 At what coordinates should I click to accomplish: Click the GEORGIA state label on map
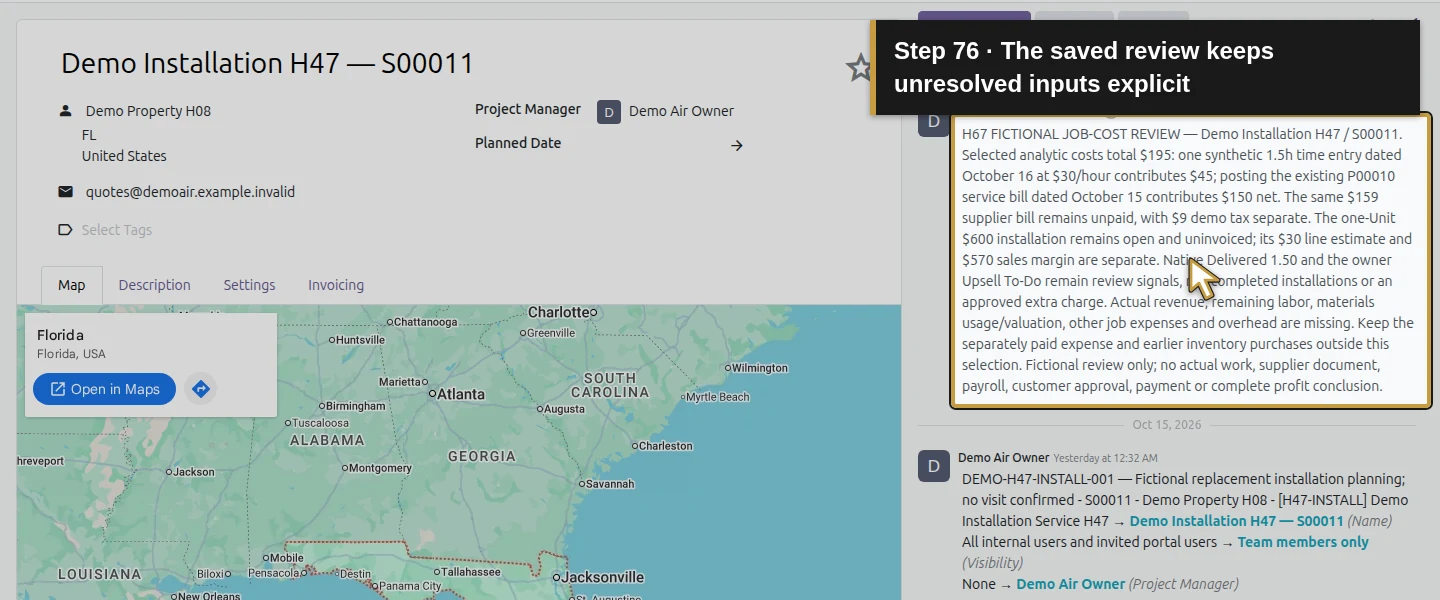482,456
